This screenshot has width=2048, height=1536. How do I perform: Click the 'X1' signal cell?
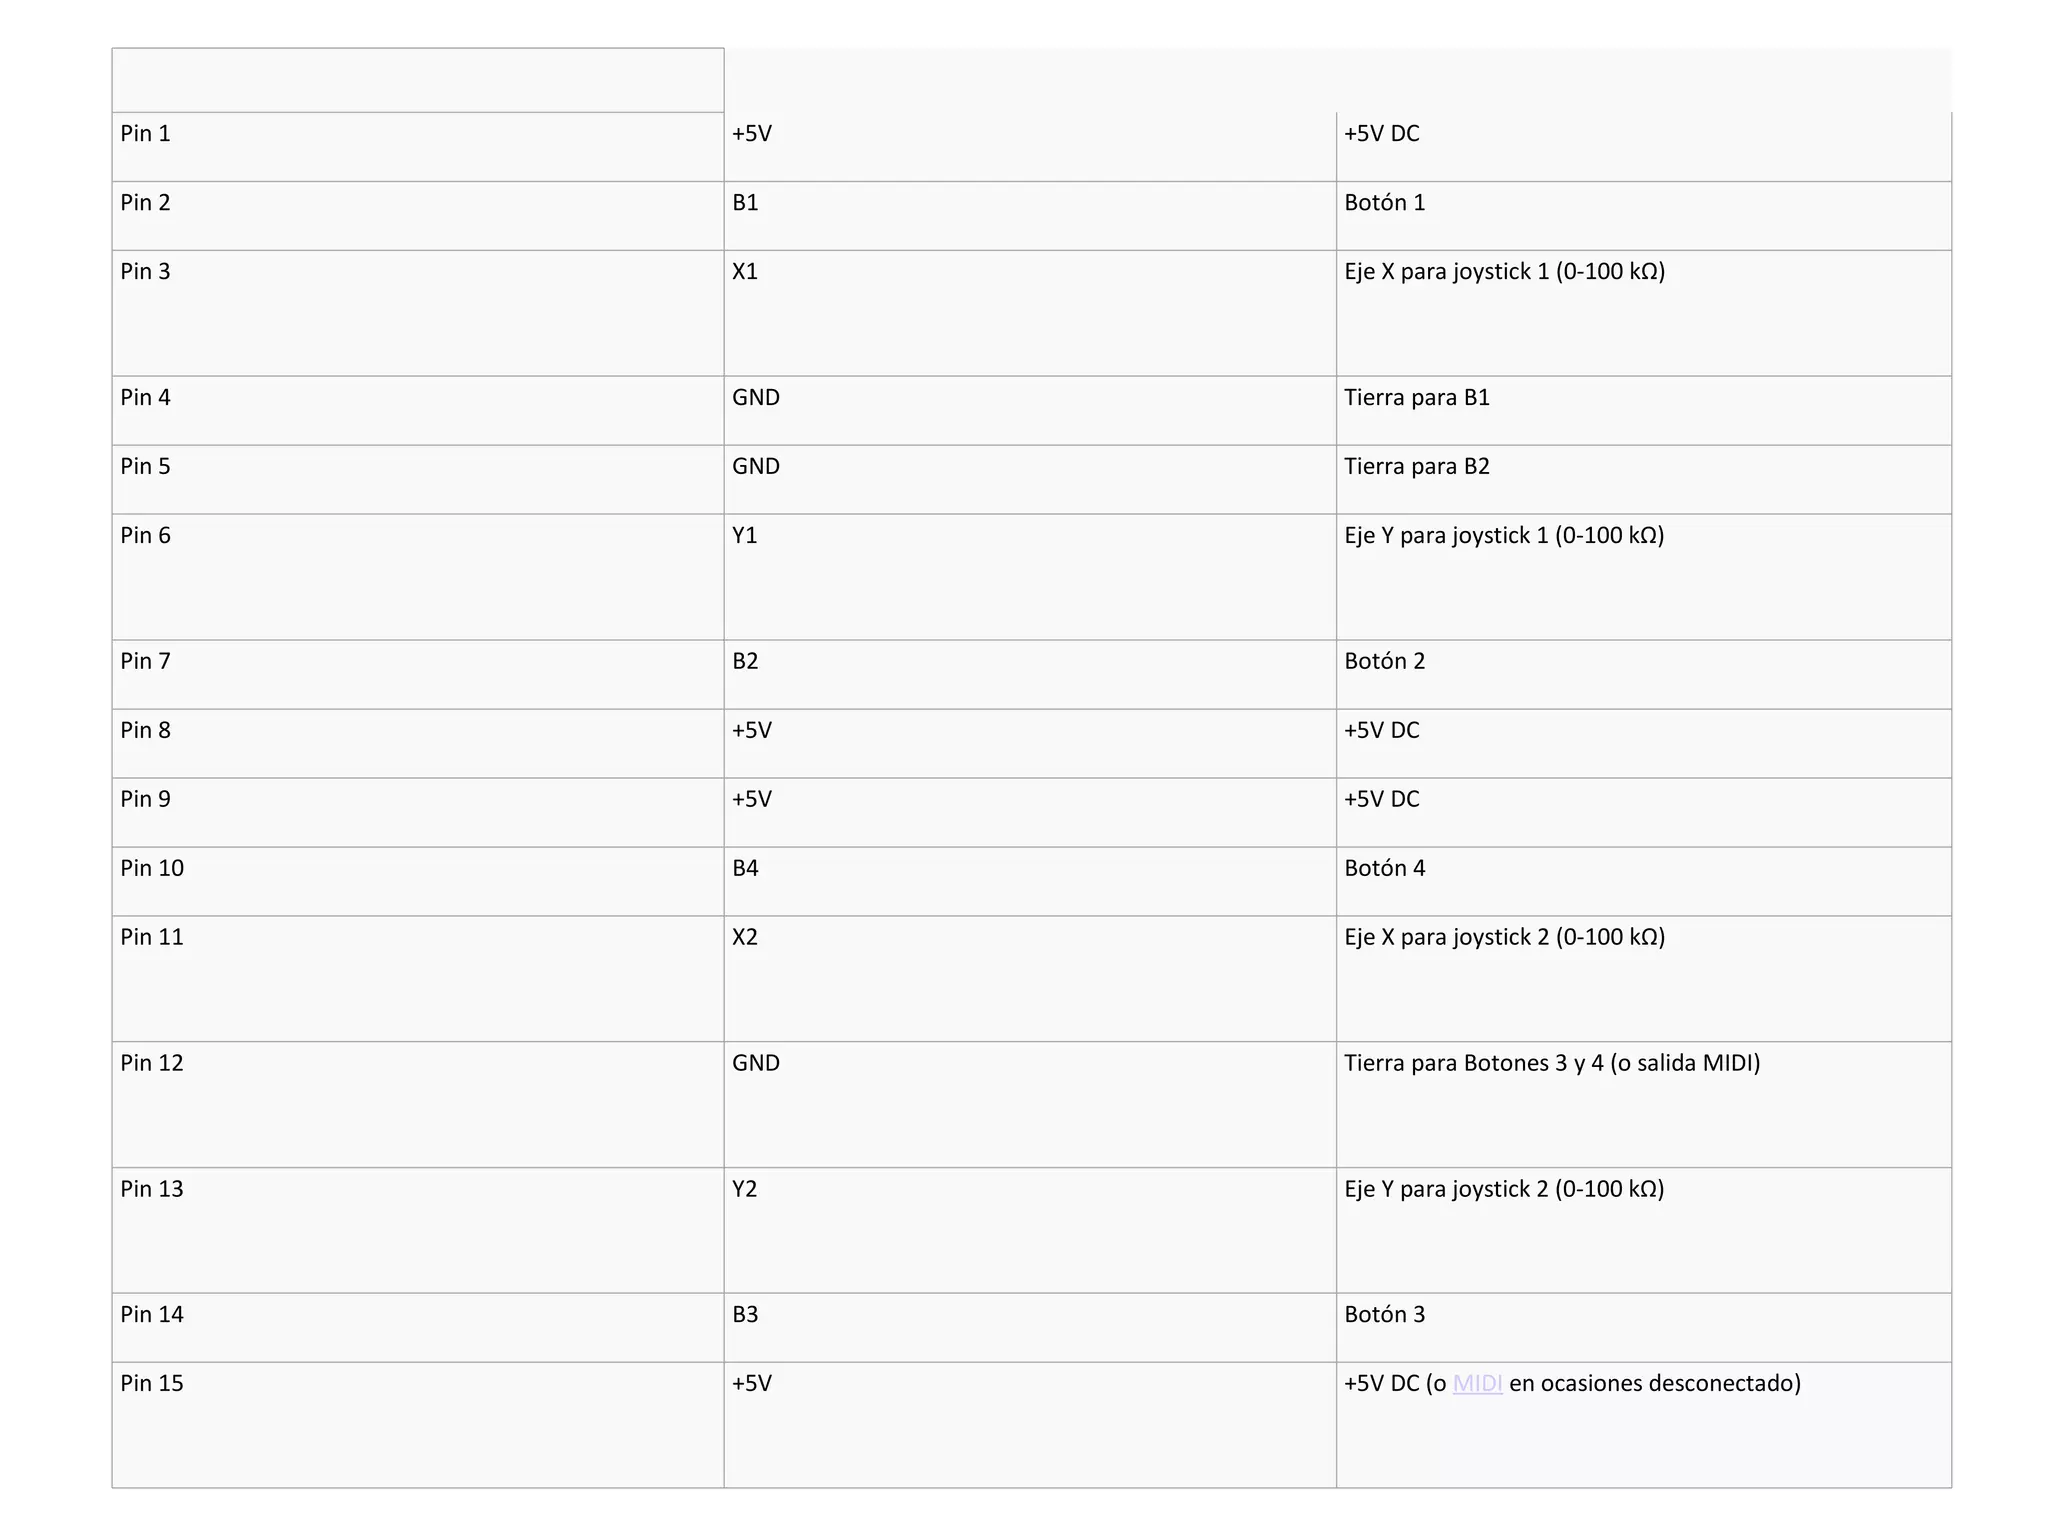745,272
